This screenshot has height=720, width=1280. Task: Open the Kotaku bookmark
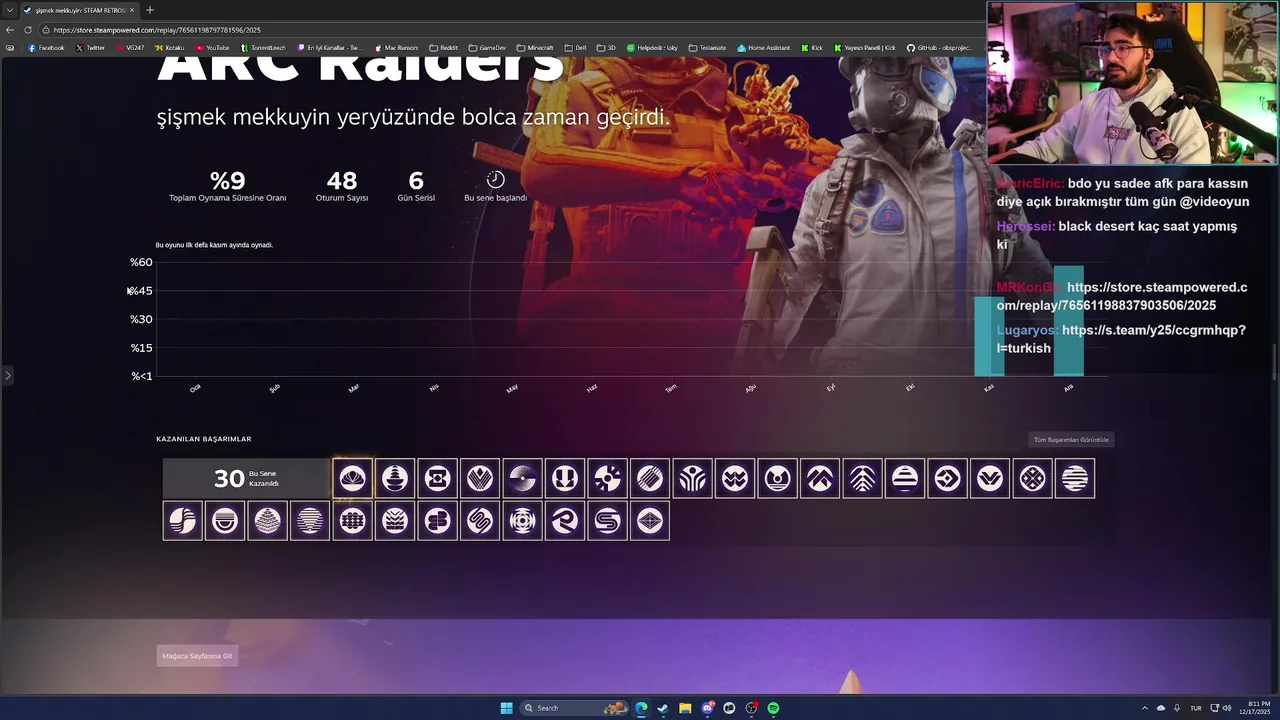170,48
